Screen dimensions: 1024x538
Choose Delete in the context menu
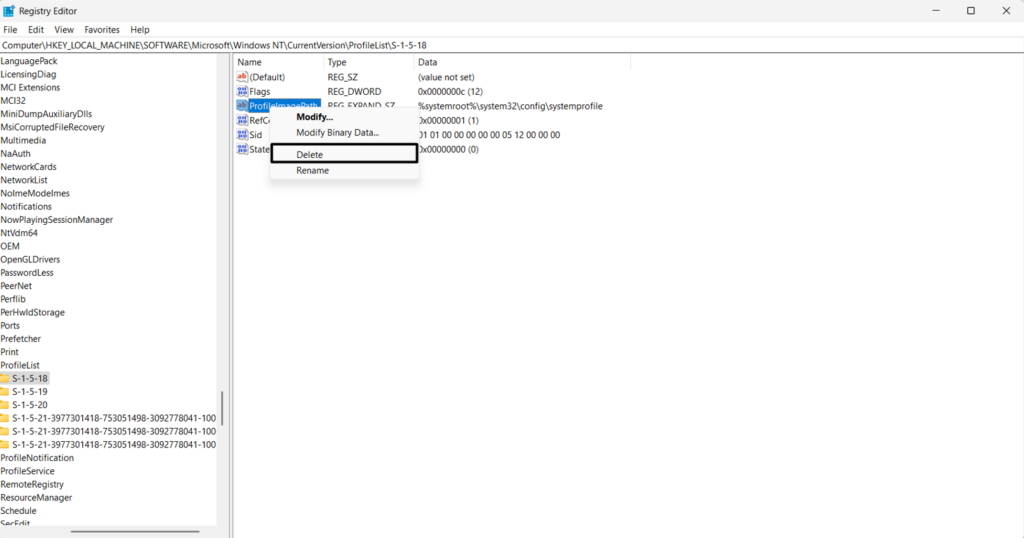point(344,154)
